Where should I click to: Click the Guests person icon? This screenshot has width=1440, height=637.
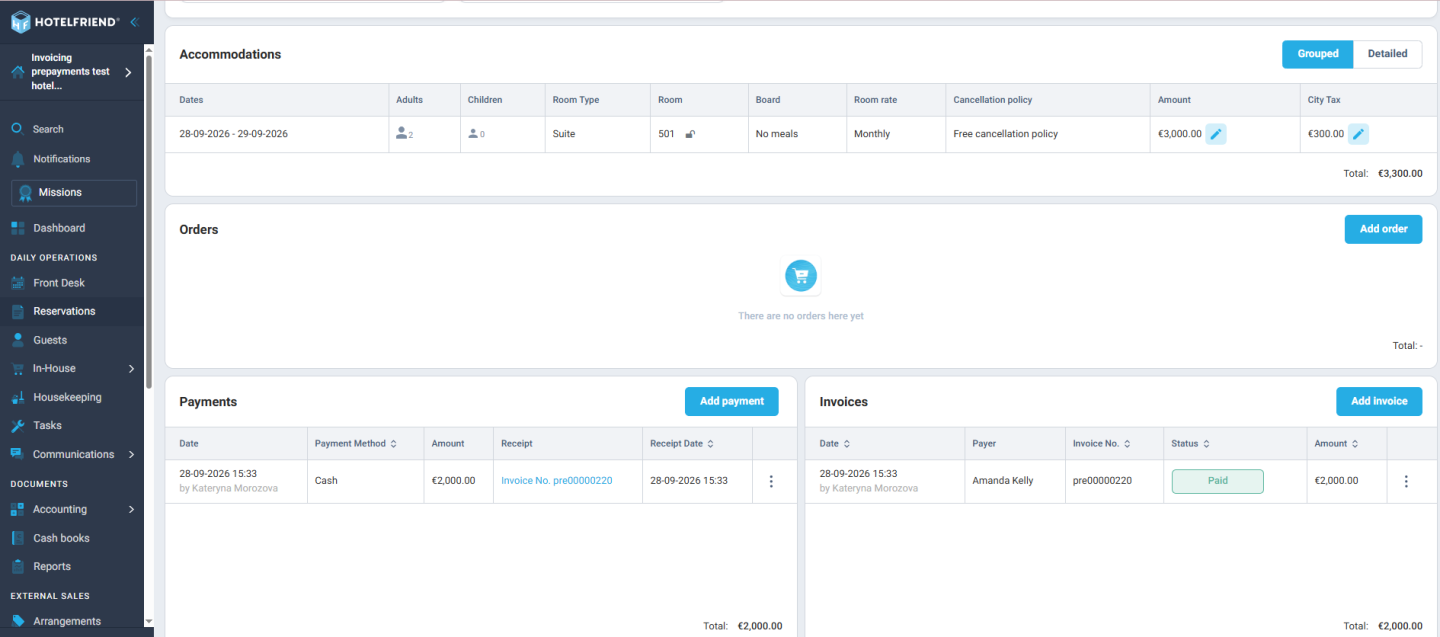point(17,340)
